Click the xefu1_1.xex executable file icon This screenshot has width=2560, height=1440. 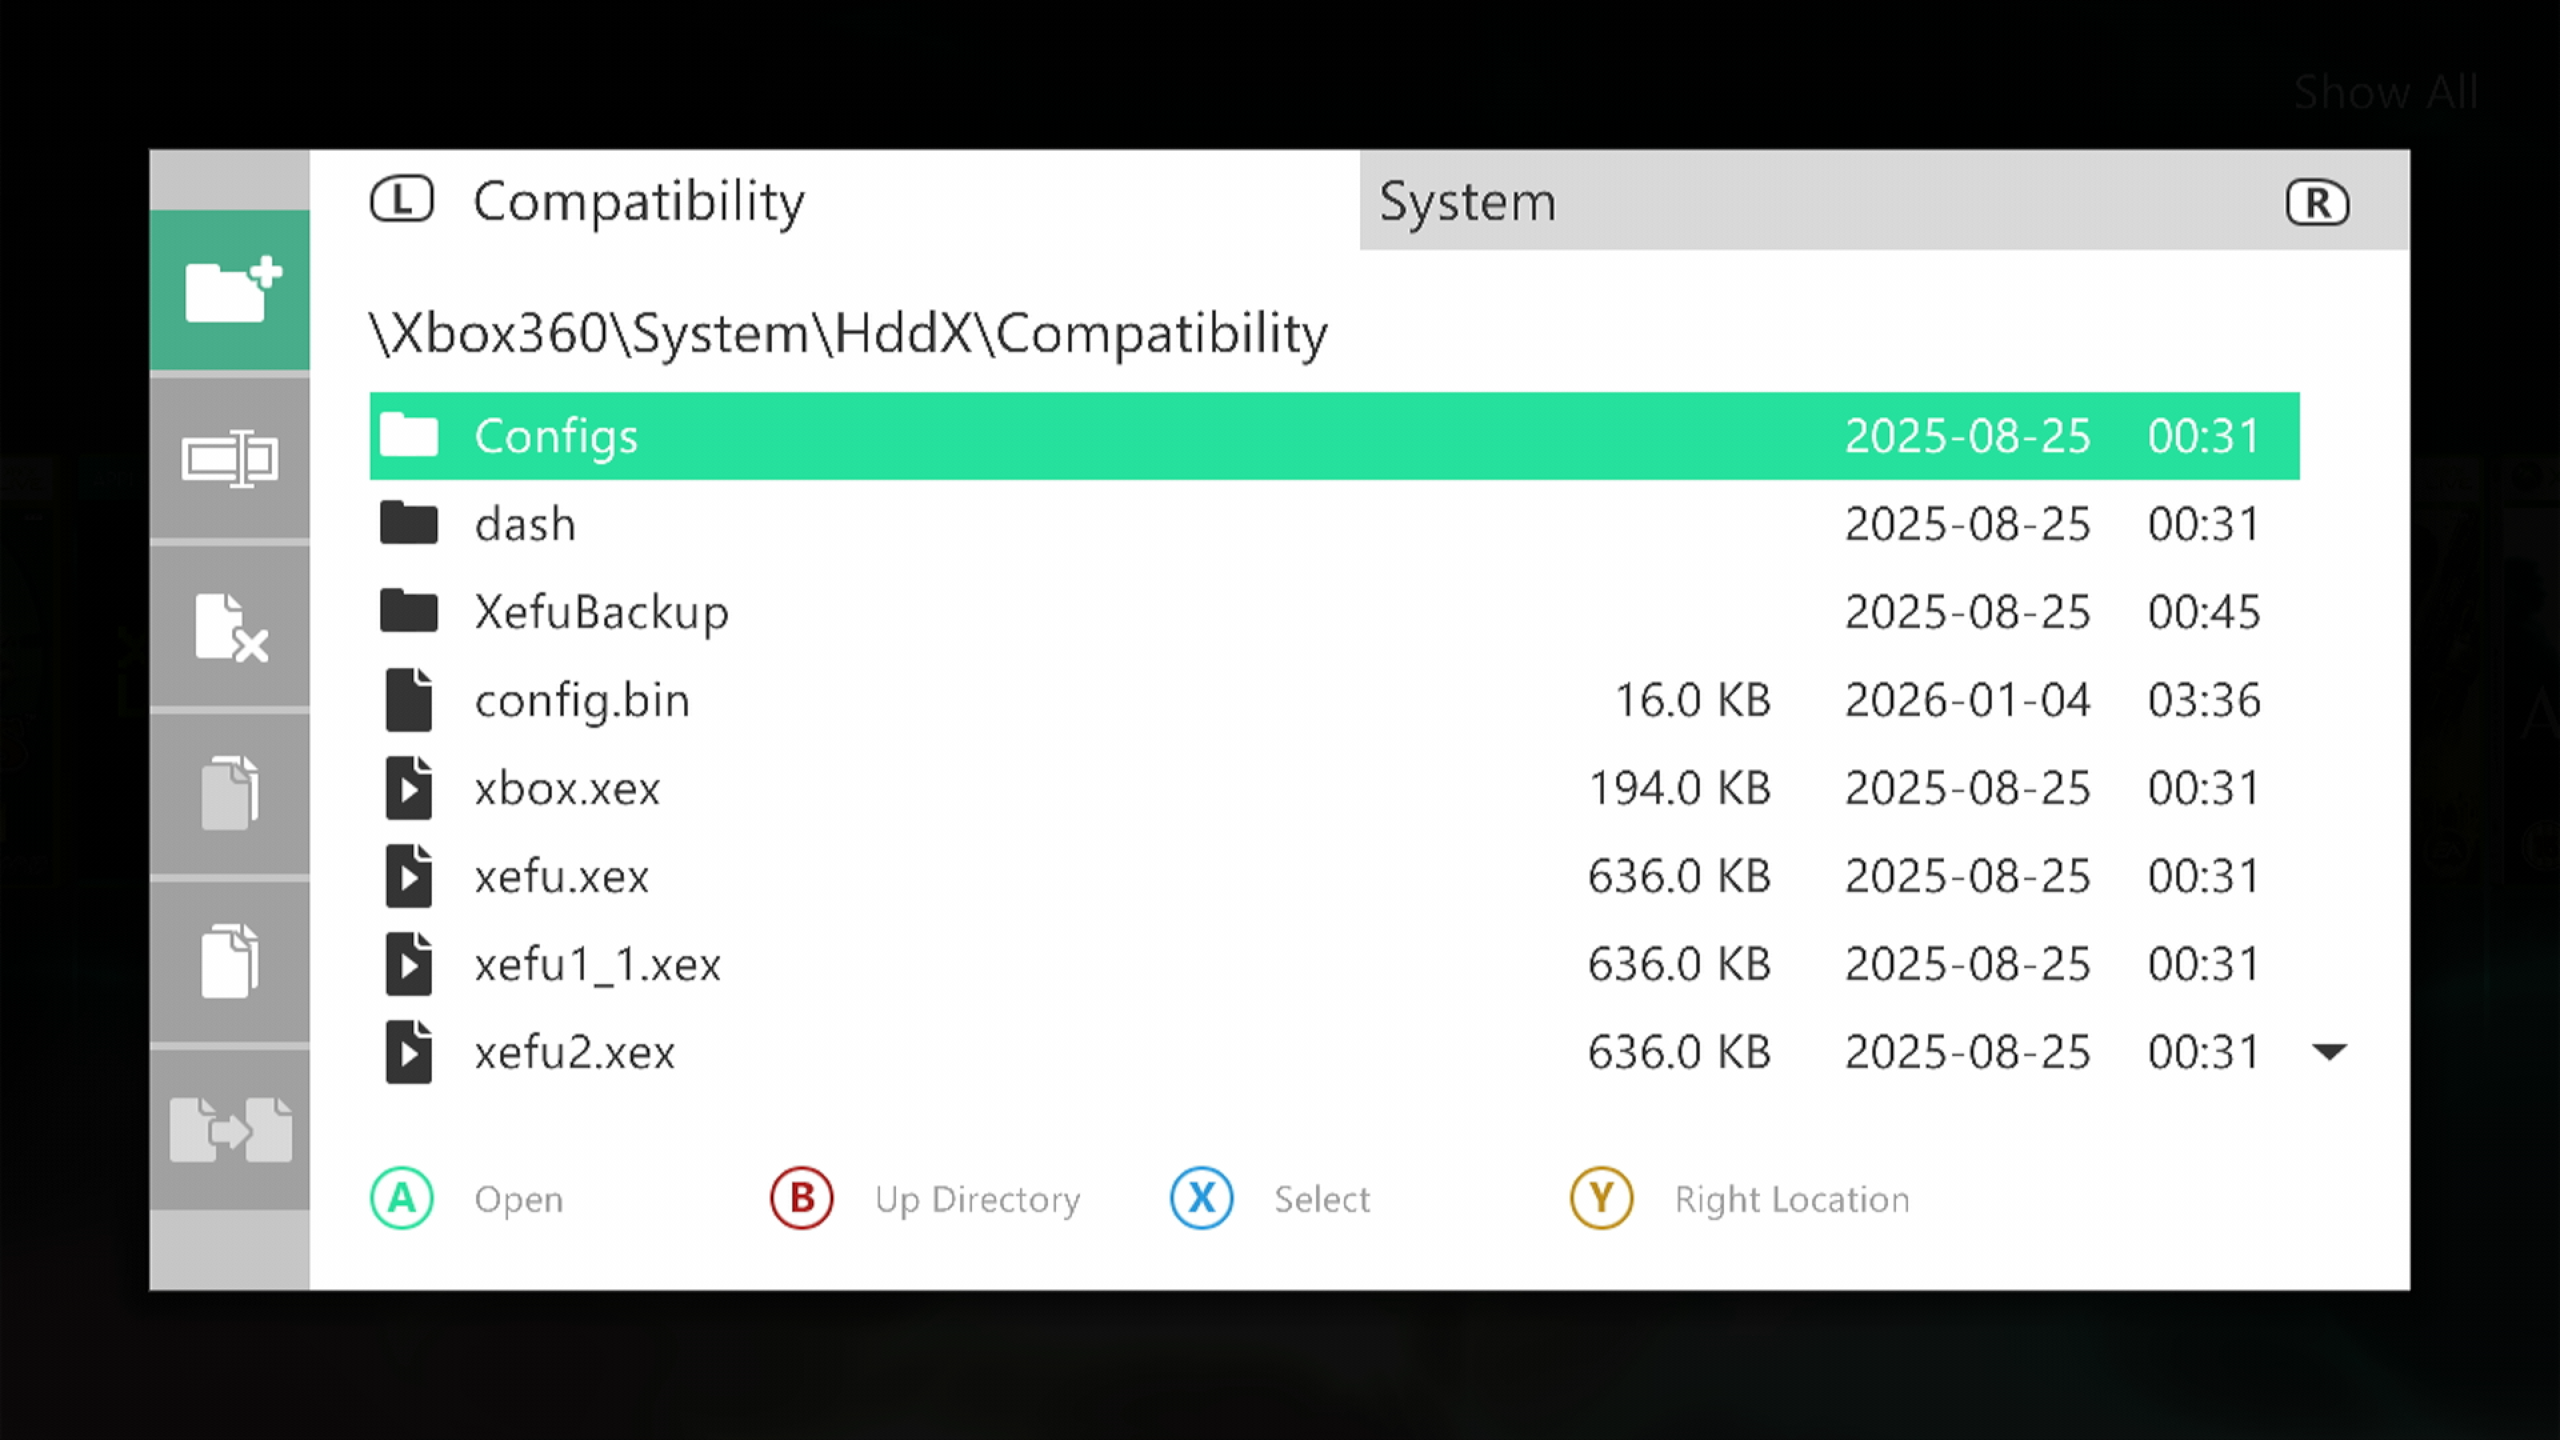point(408,964)
